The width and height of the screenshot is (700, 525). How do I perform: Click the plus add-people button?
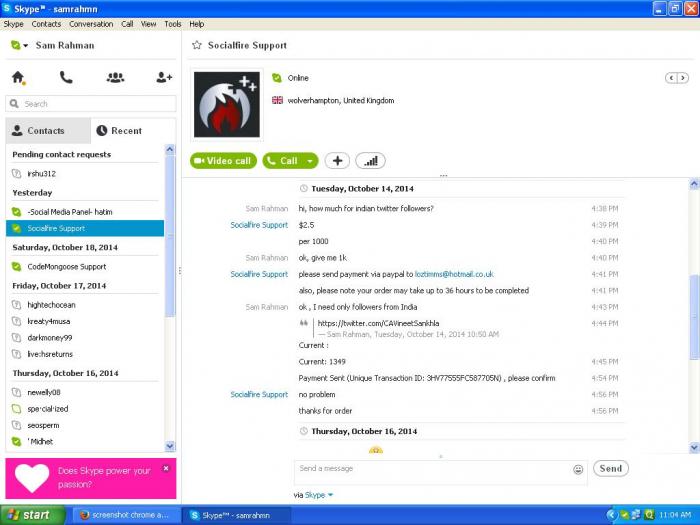pyautogui.click(x=337, y=161)
